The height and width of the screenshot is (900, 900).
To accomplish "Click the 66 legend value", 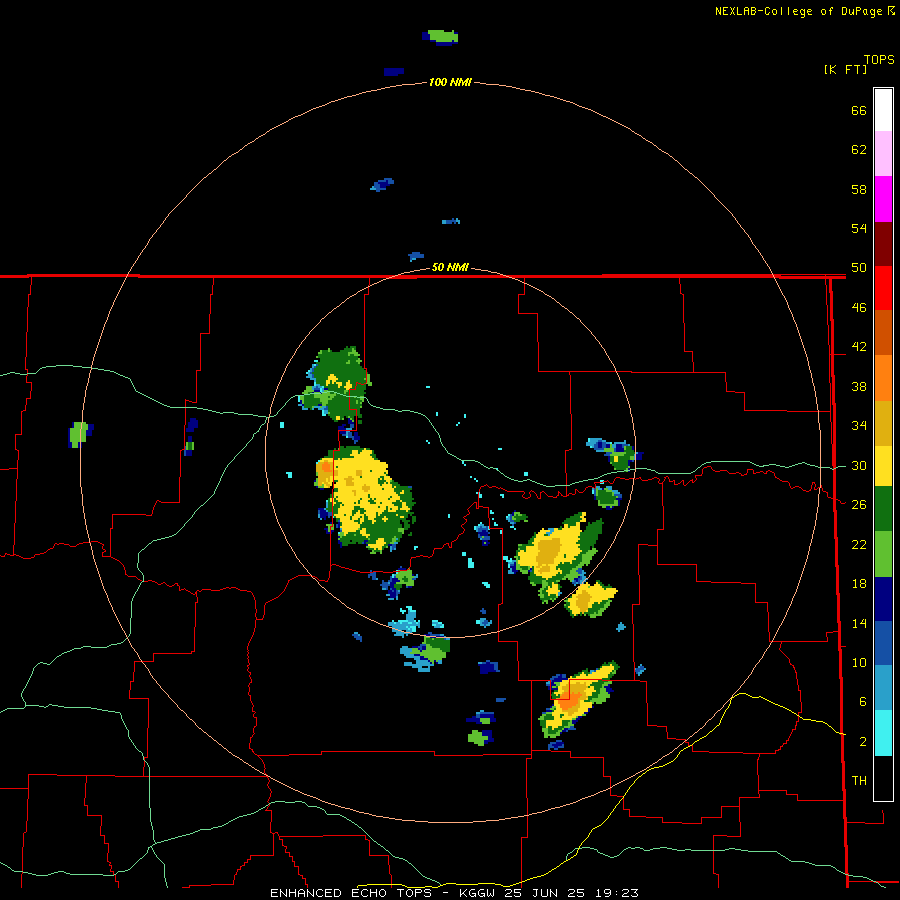I will (859, 110).
